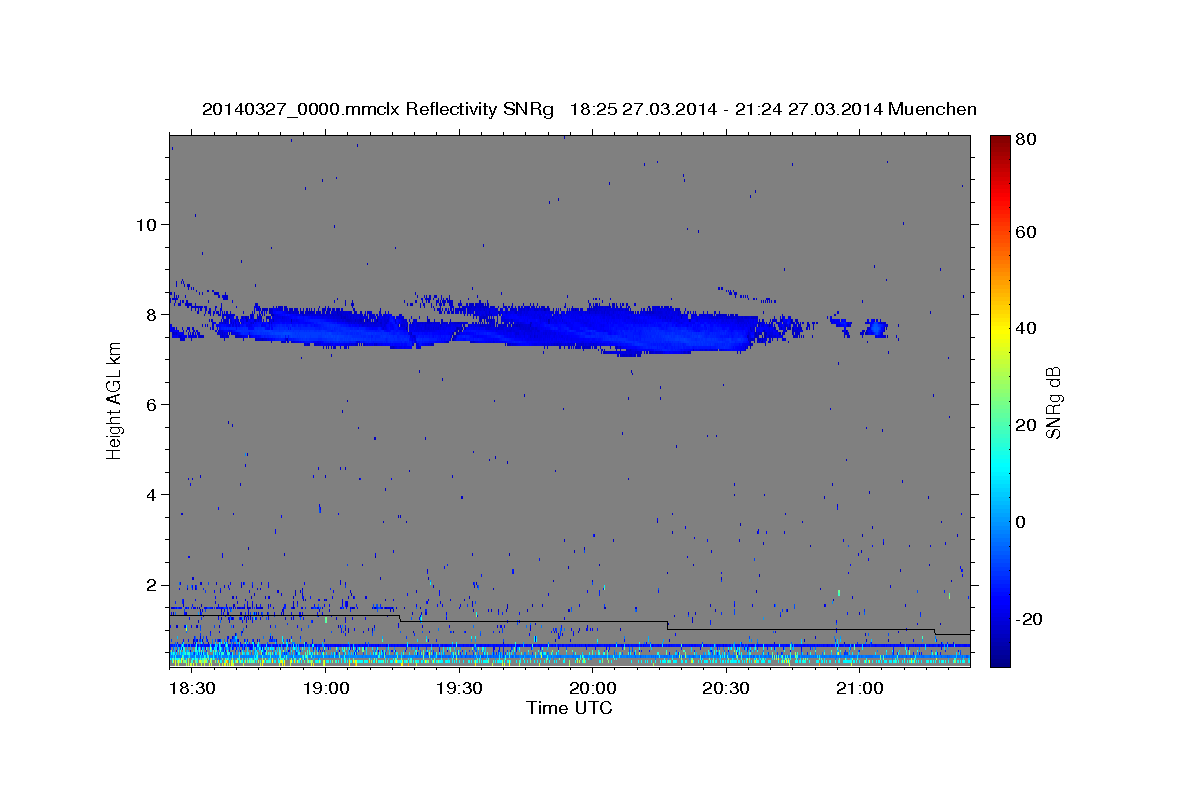Click the colorbar value 20
Viewport: 1200px width, 800px height.
click(1026, 425)
